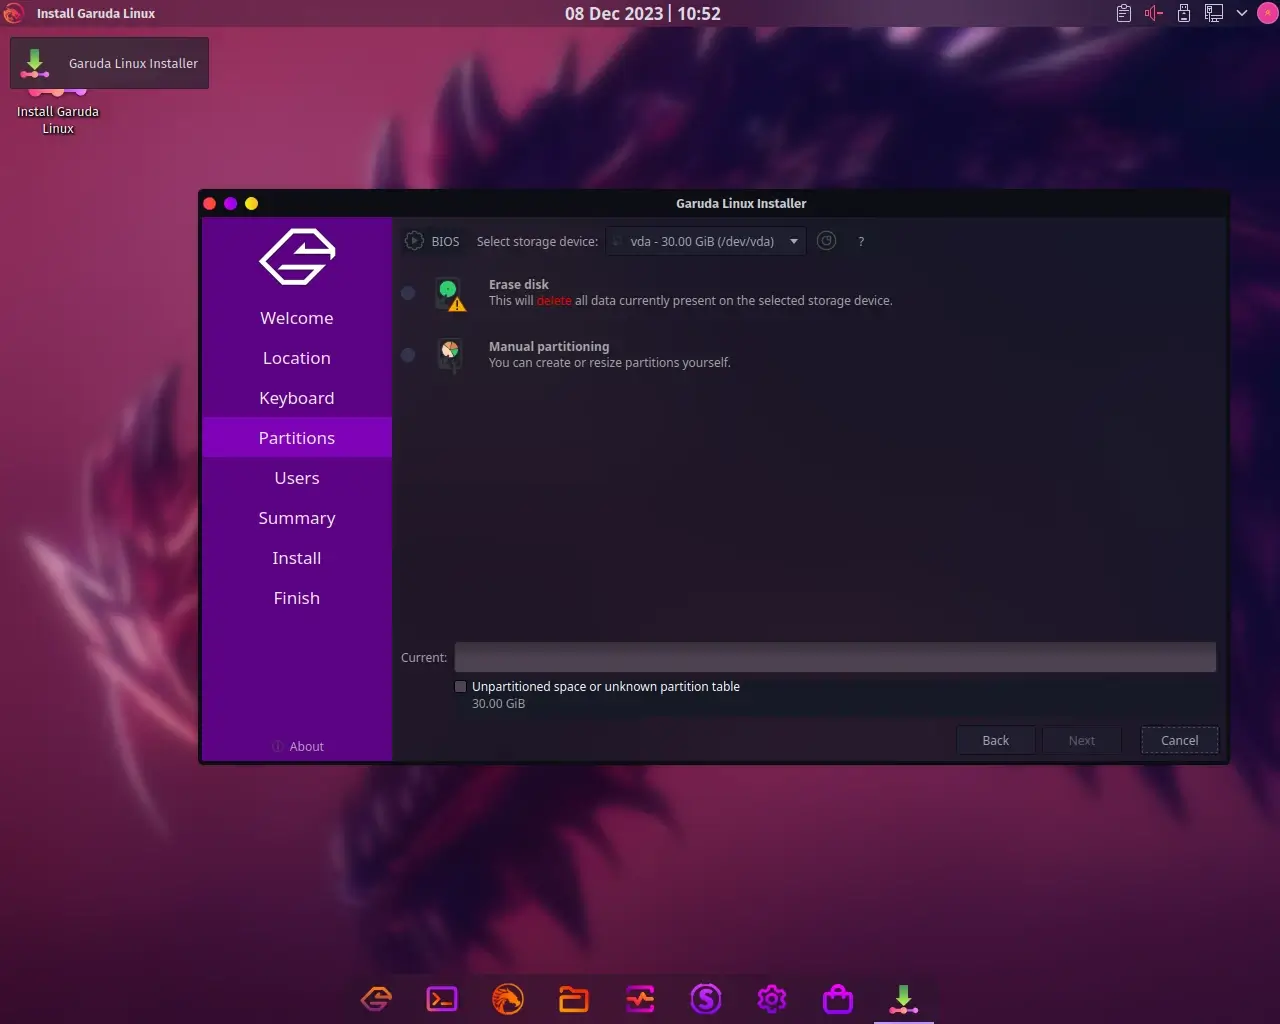Screen dimensions: 1280x1024
Task: Click the date and time clock
Action: pos(642,13)
